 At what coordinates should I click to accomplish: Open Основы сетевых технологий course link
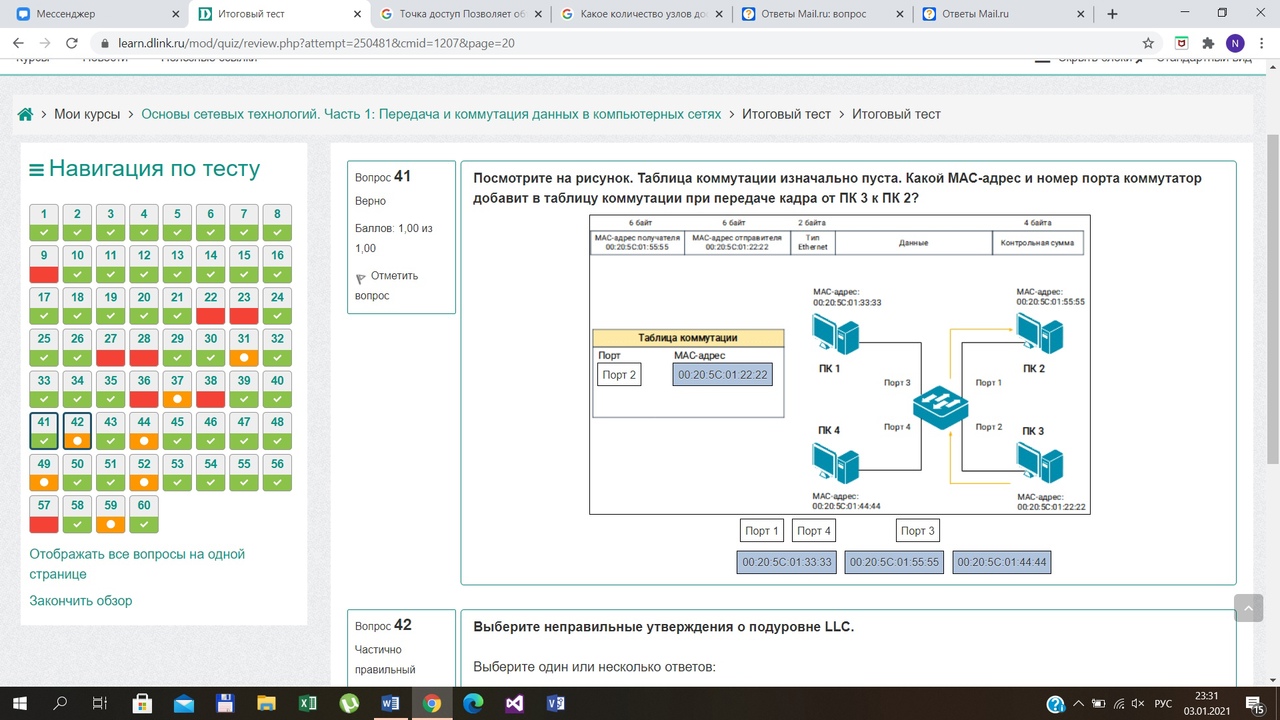point(431,114)
